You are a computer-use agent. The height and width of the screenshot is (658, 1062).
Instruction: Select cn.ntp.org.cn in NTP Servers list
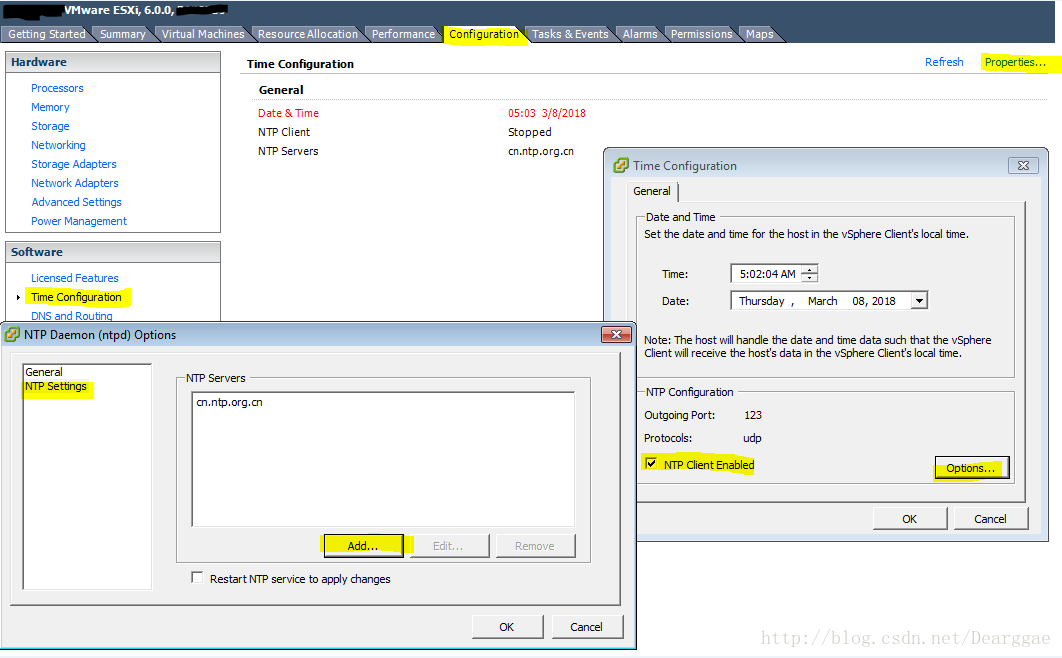229,402
